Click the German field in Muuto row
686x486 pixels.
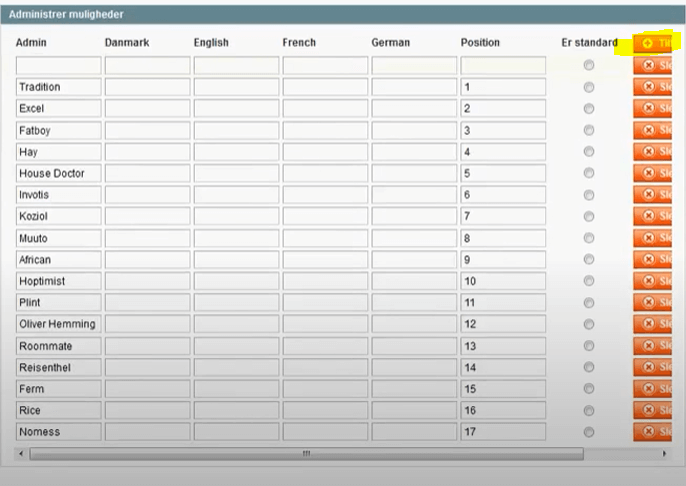tap(414, 238)
